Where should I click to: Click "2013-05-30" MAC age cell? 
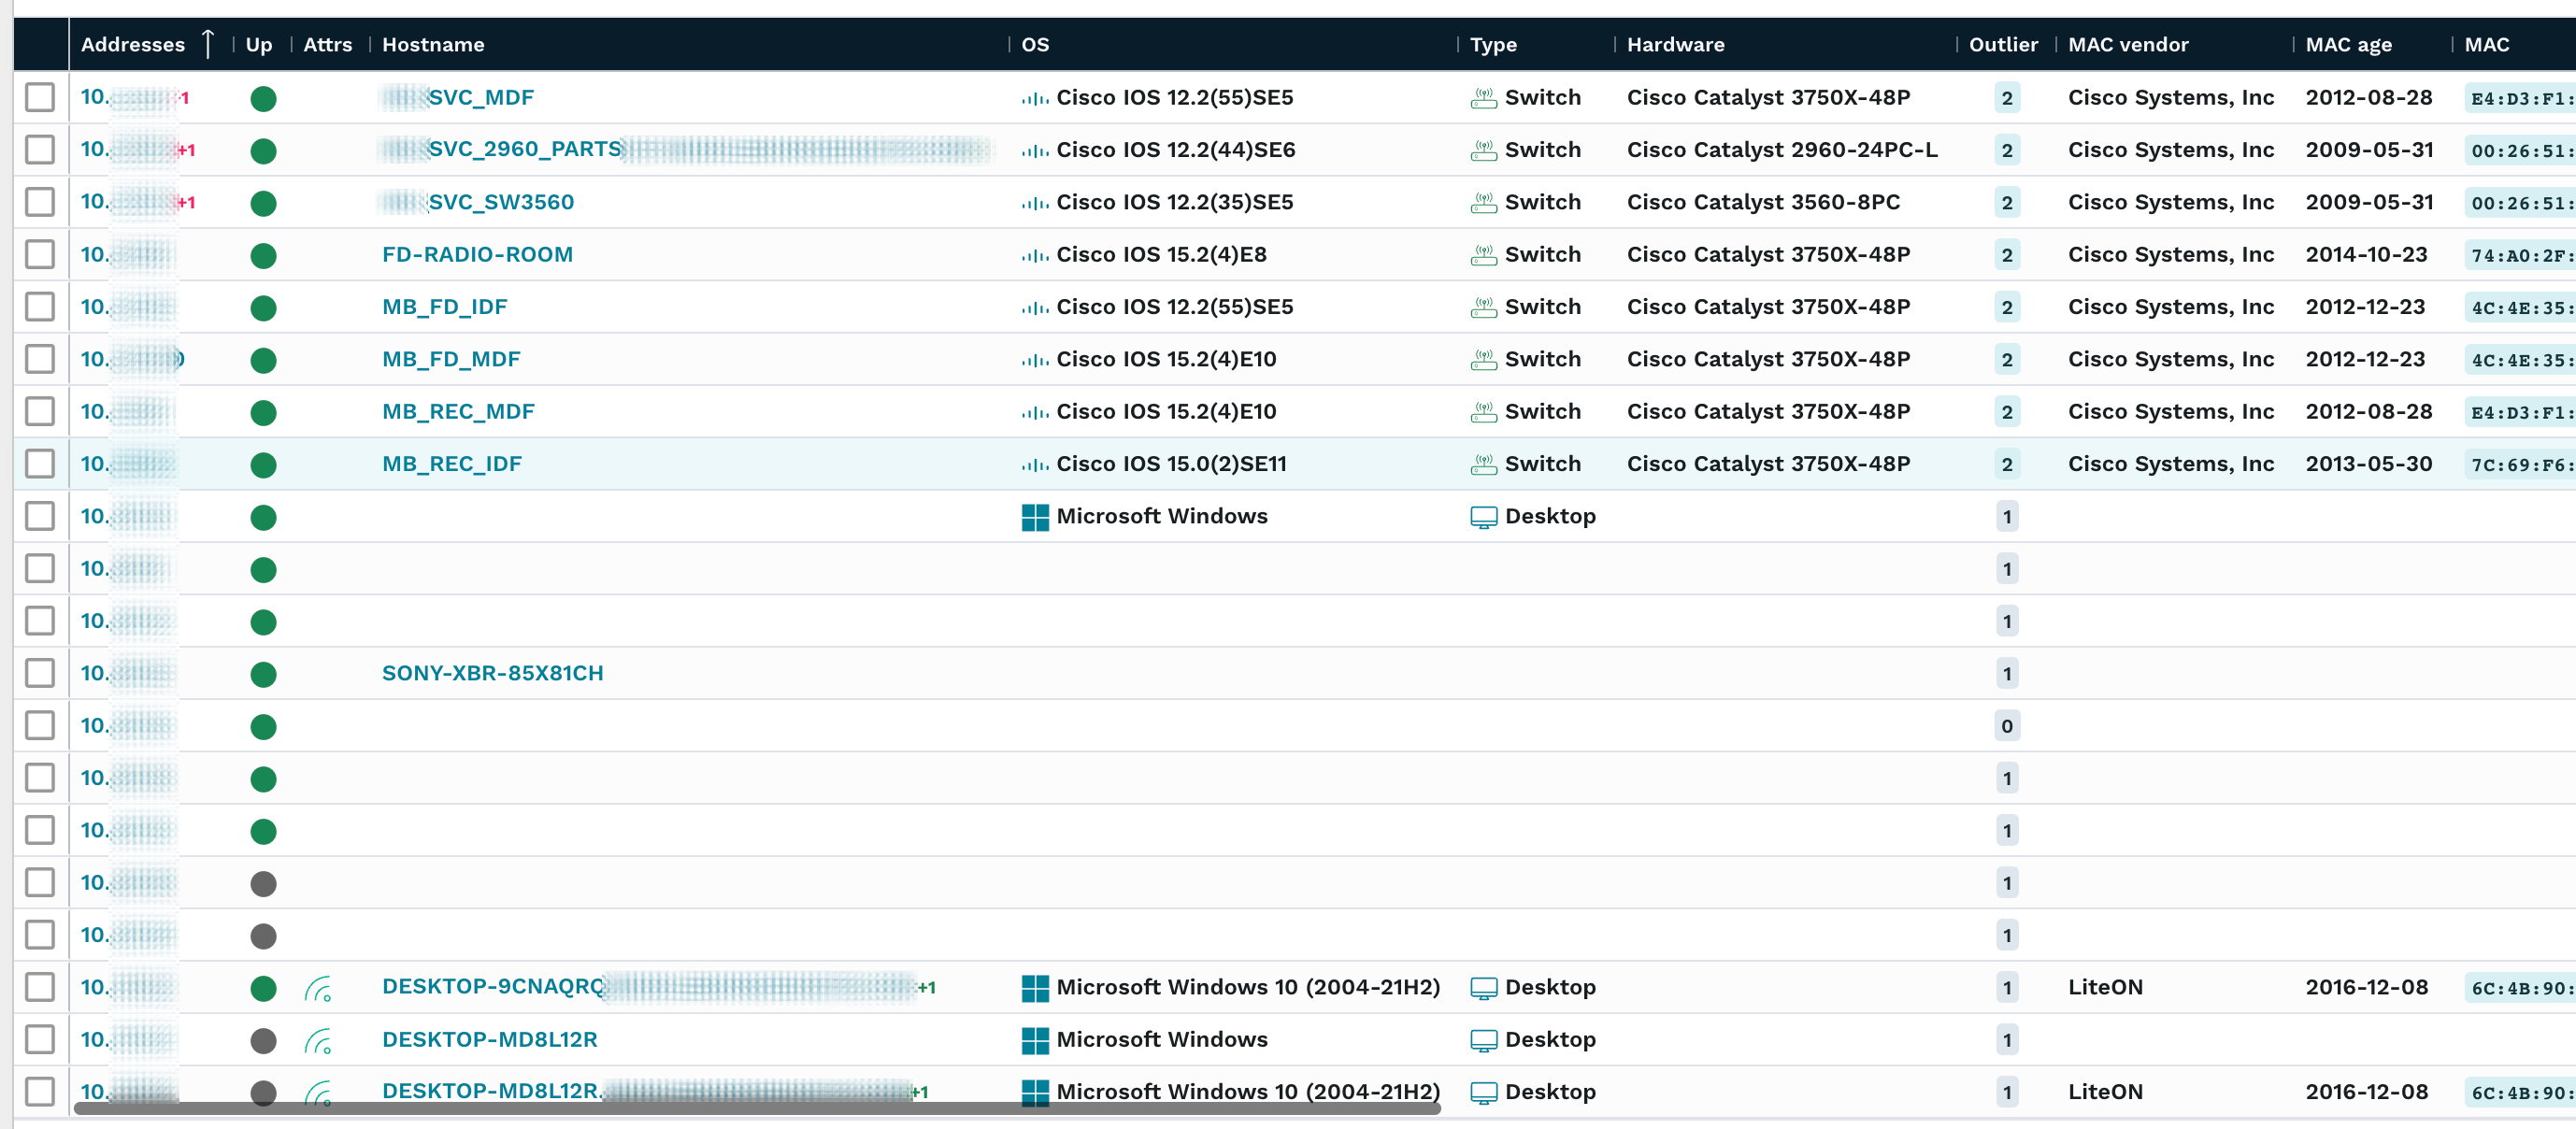pyautogui.click(x=2368, y=464)
